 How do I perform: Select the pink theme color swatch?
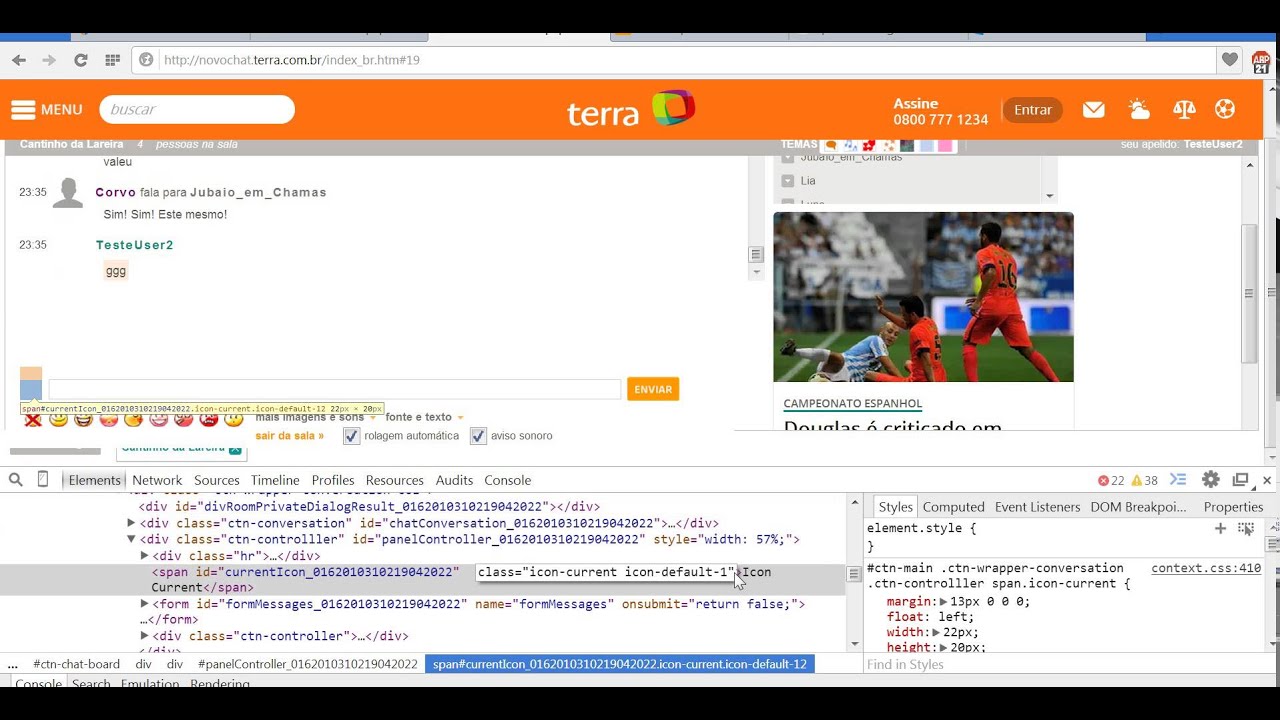pyautogui.click(x=945, y=145)
